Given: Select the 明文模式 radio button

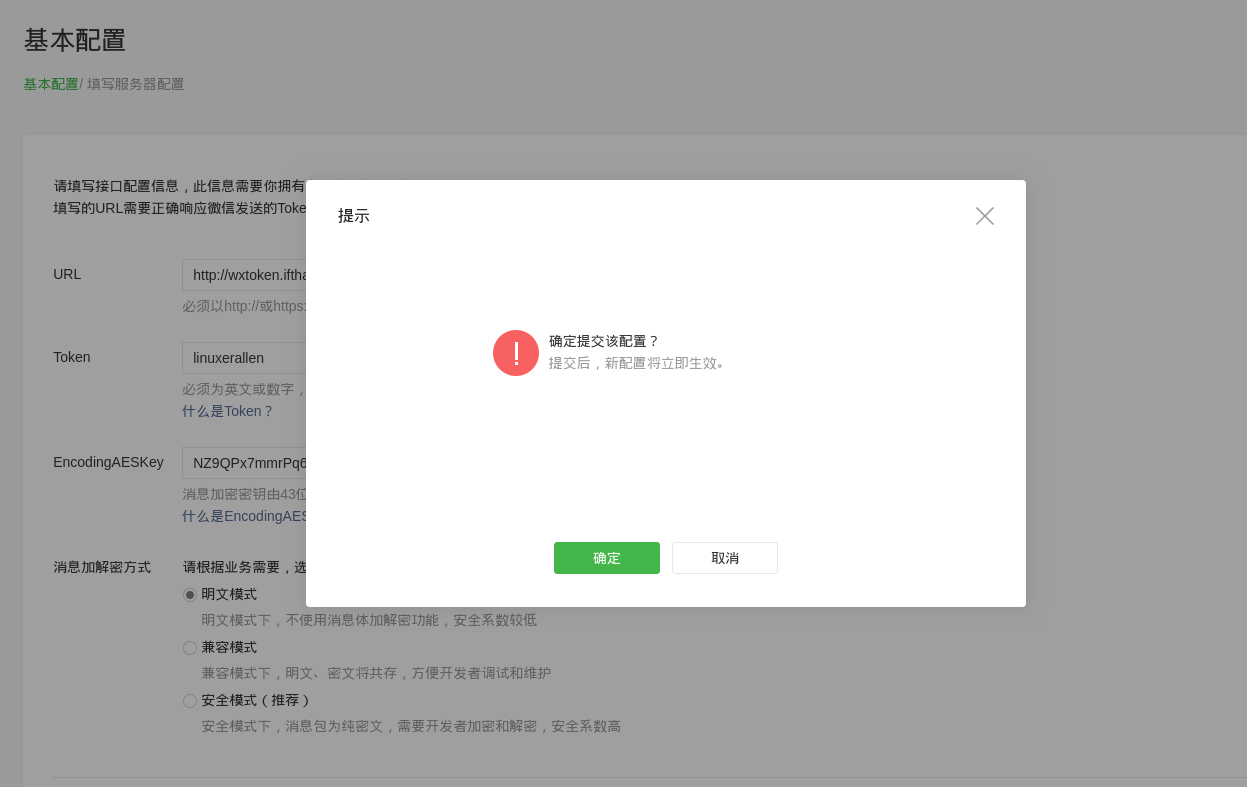Looking at the screenshot, I should click(190, 595).
